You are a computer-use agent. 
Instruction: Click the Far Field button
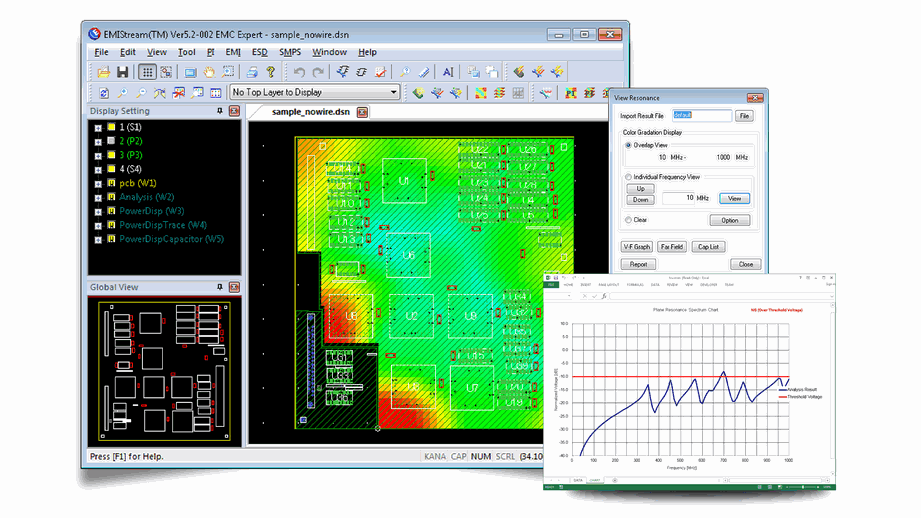(671, 247)
